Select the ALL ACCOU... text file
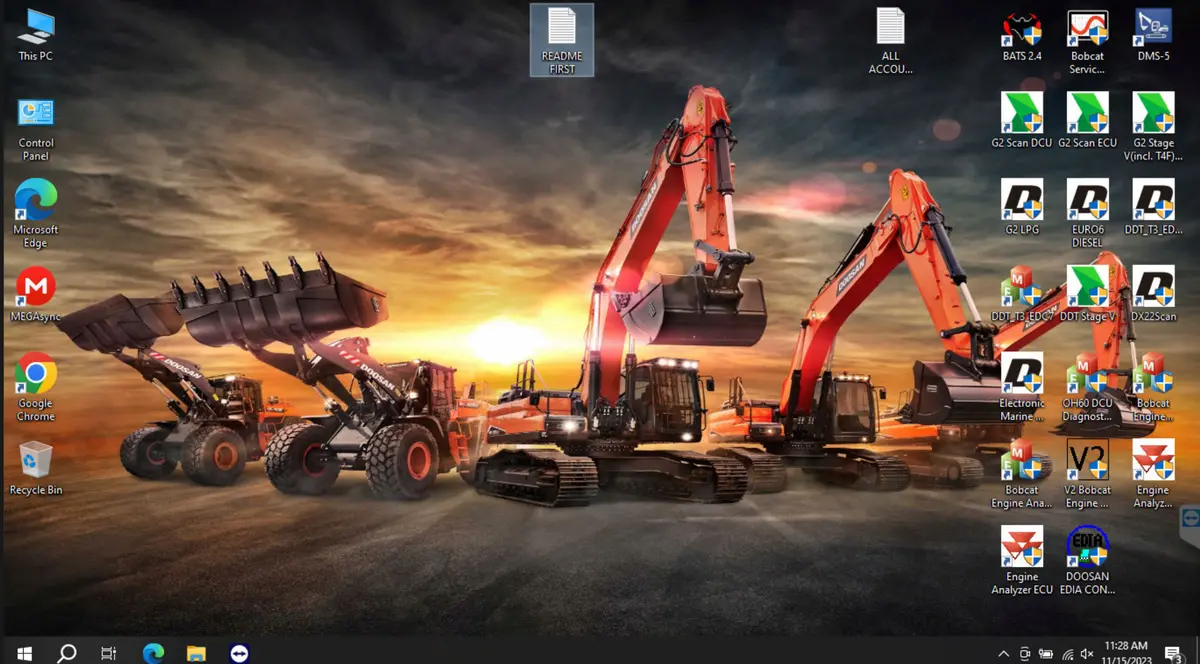This screenshot has width=1200, height=664. 890,40
